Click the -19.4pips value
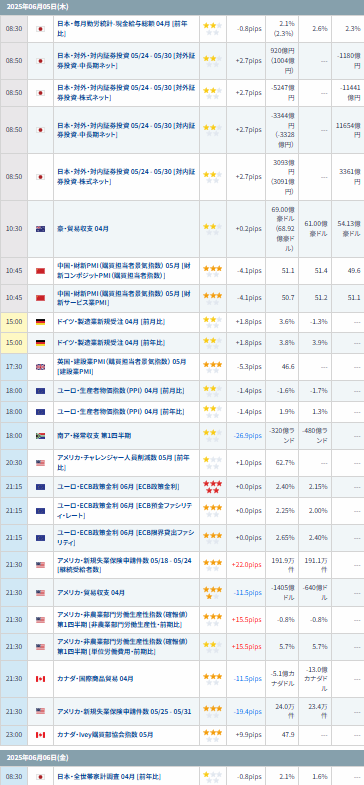Viewport: 364px width, 785px height. click(x=247, y=711)
